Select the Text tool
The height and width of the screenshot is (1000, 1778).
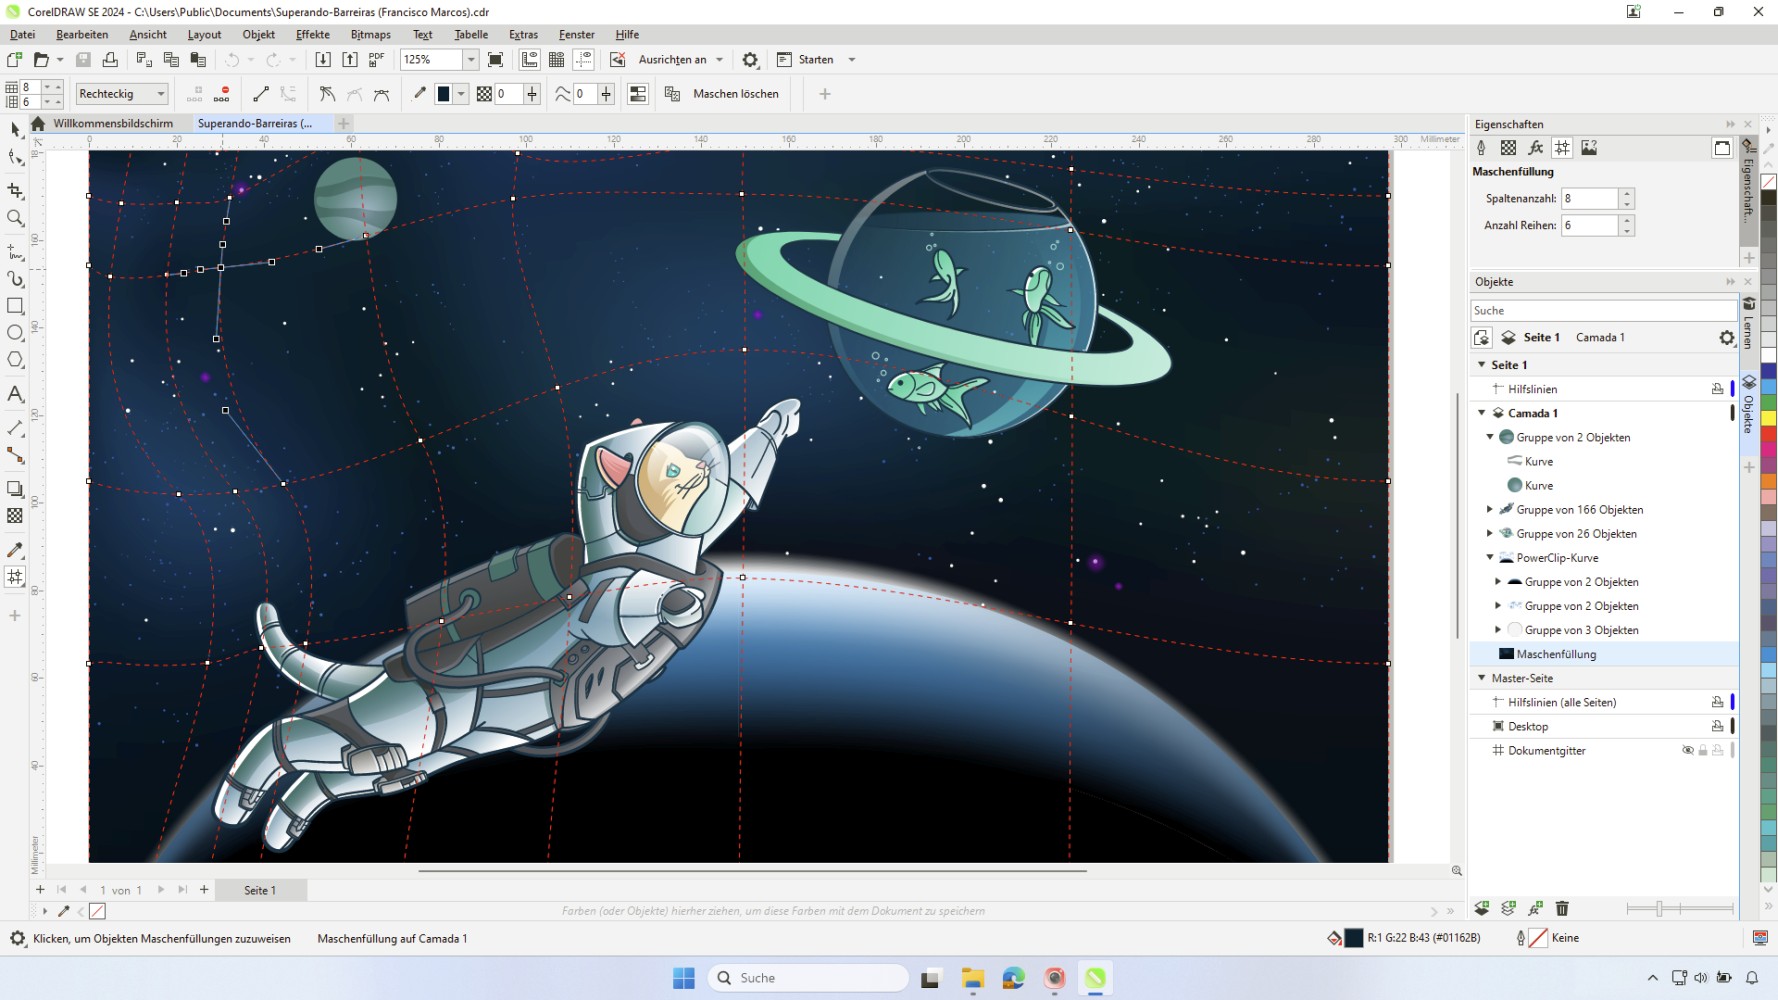click(16, 395)
